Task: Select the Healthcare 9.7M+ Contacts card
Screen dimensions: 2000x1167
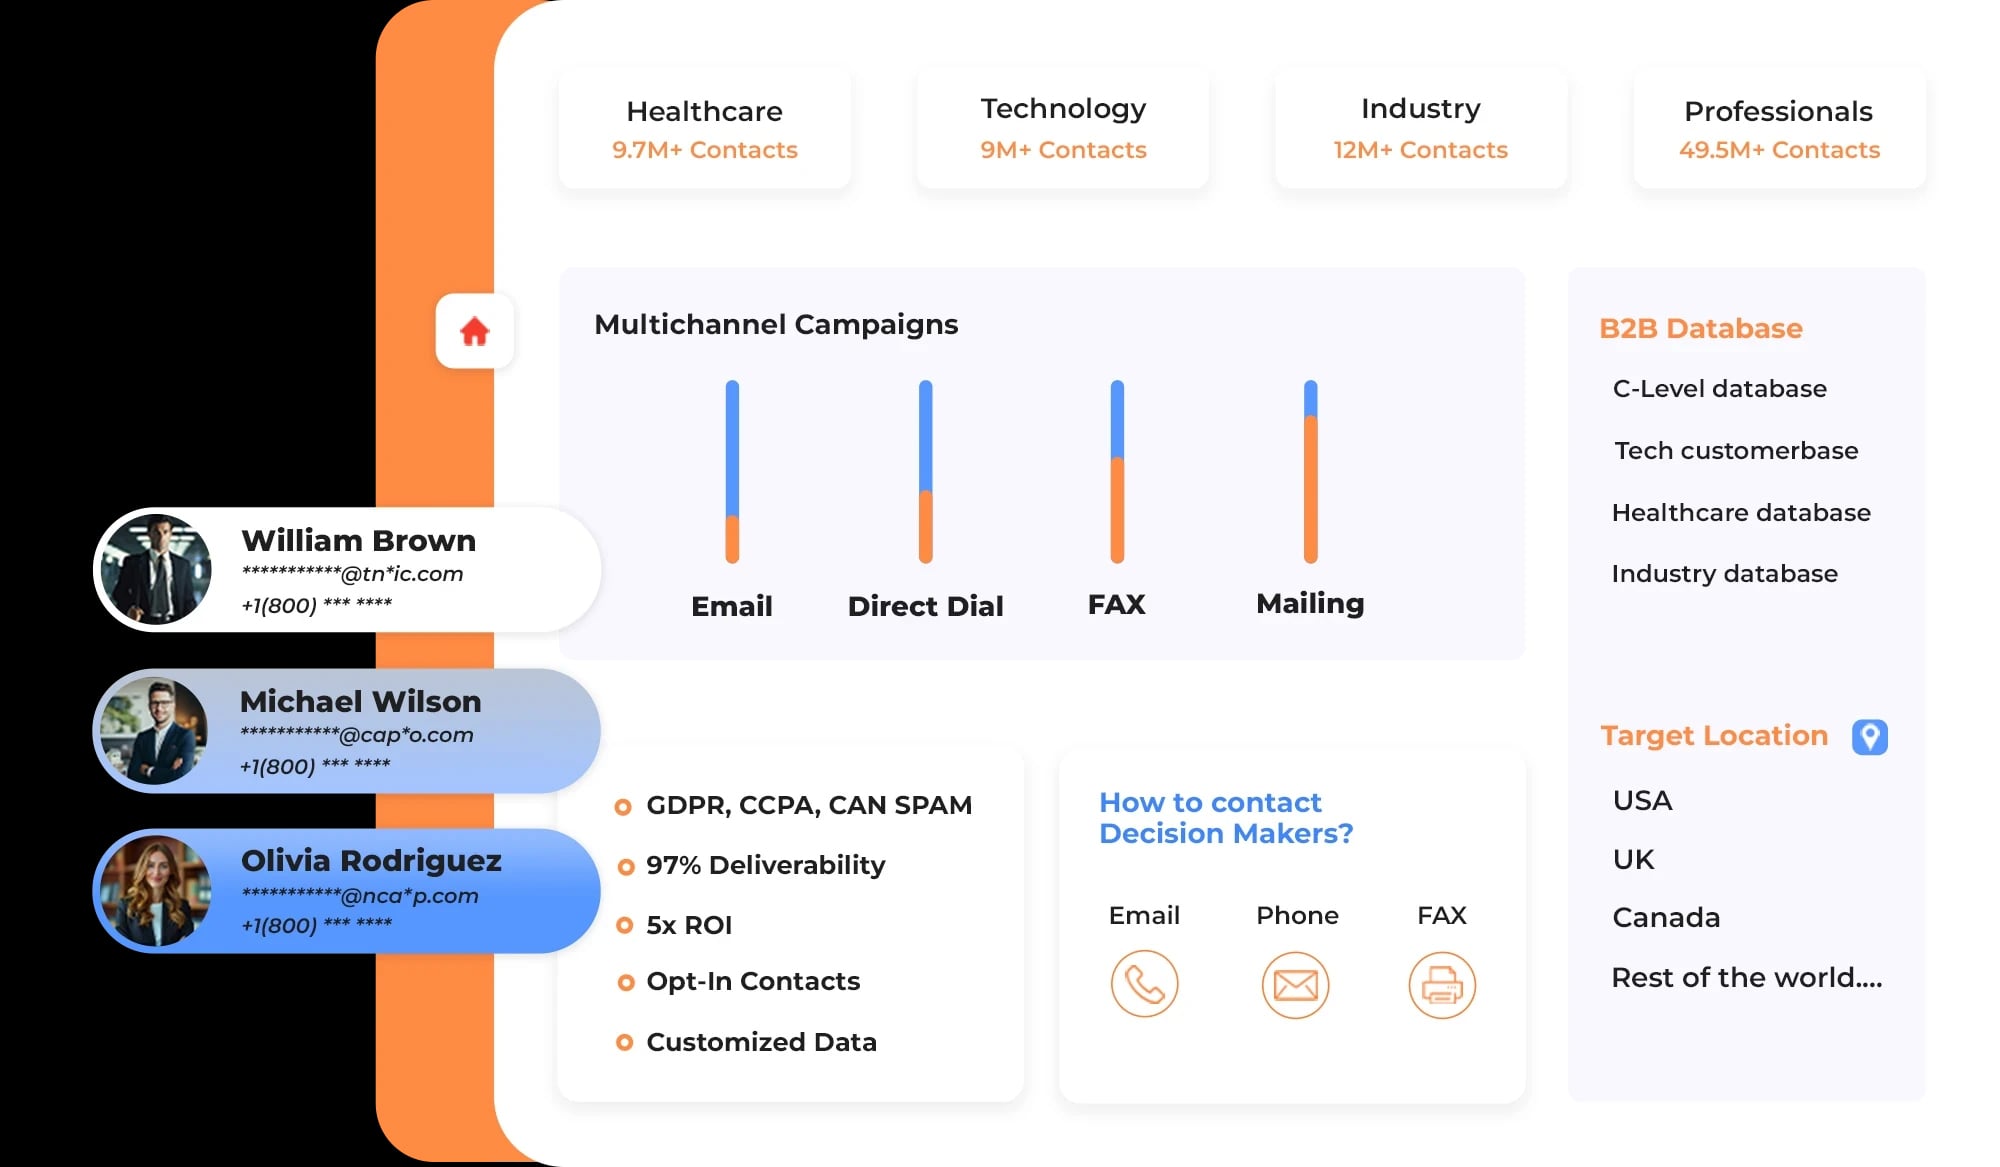Action: pos(704,129)
